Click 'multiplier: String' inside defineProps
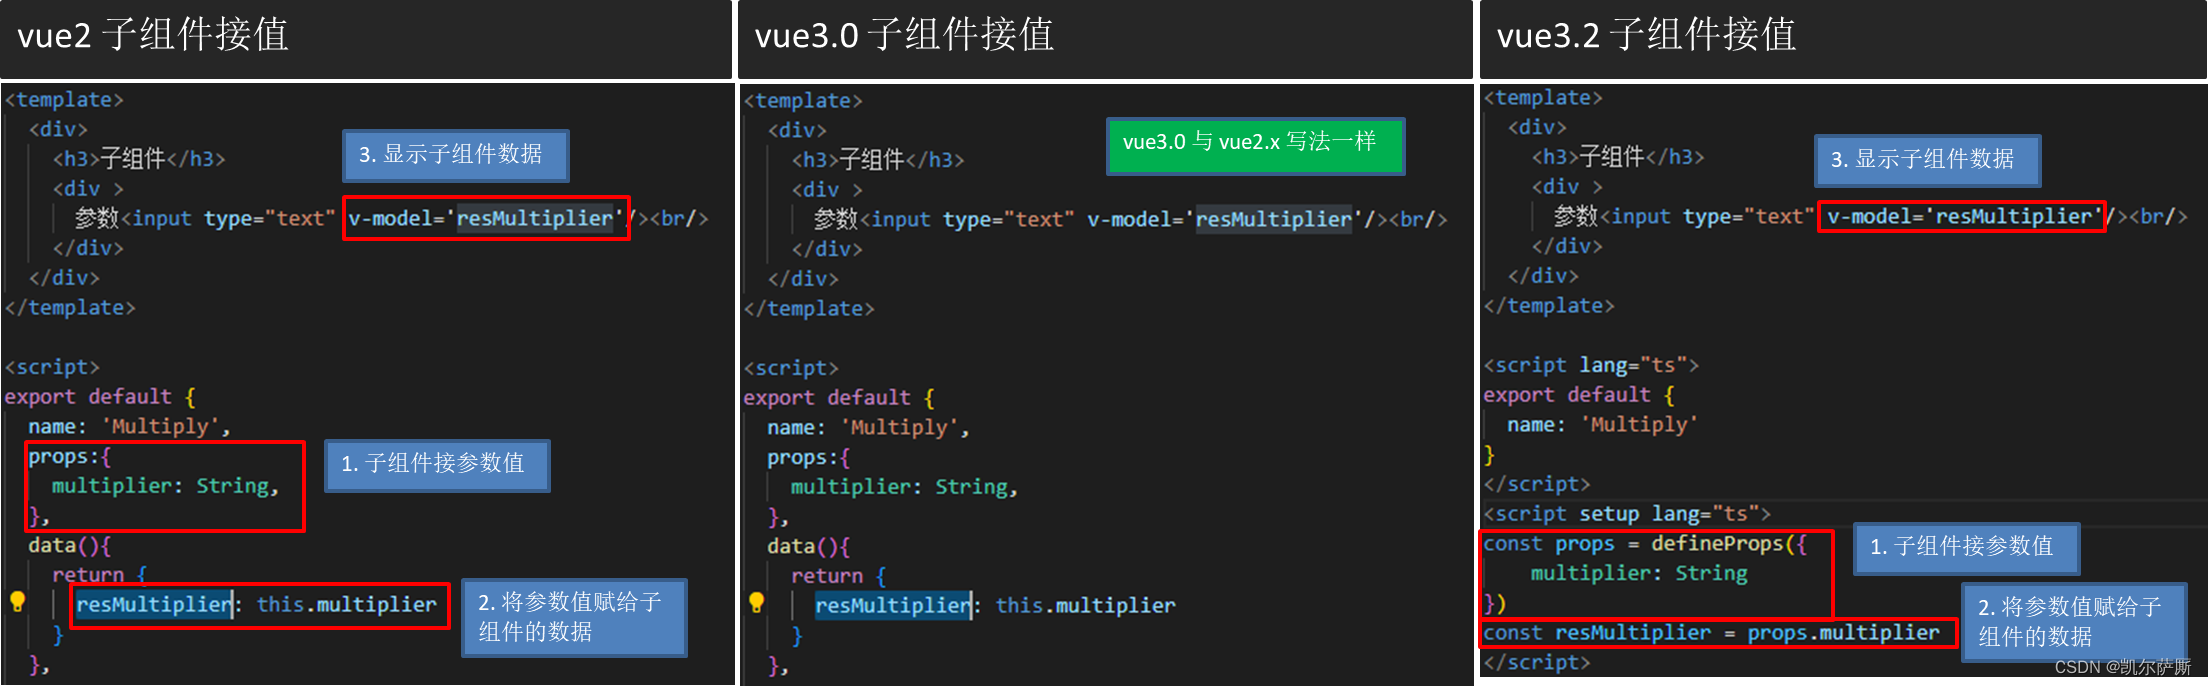Image resolution: width=2208 pixels, height=686 pixels. (1639, 573)
